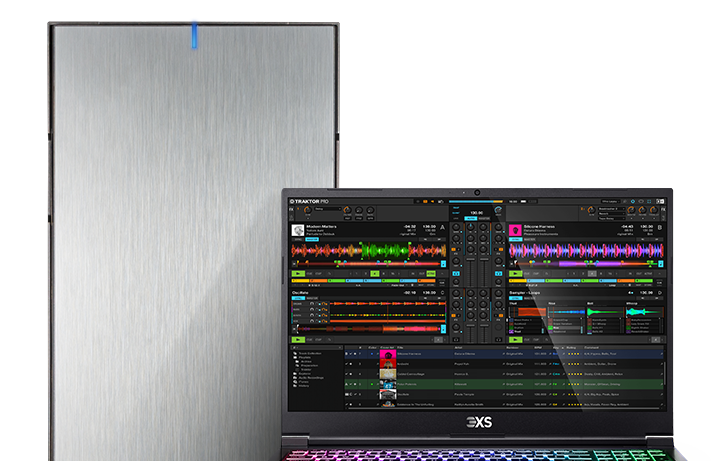
Task: Toggle the blue headphone cue button for channel A
Action: [456, 274]
